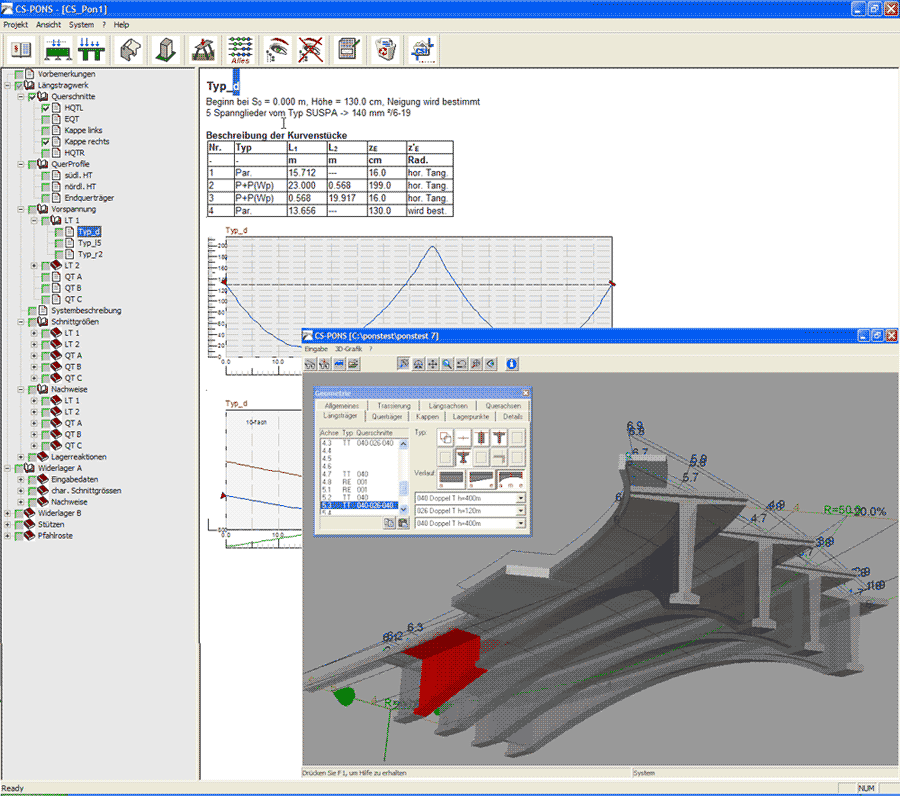
Task: Select the magnifier zoom tool in 3D toolbar
Action: point(447,364)
